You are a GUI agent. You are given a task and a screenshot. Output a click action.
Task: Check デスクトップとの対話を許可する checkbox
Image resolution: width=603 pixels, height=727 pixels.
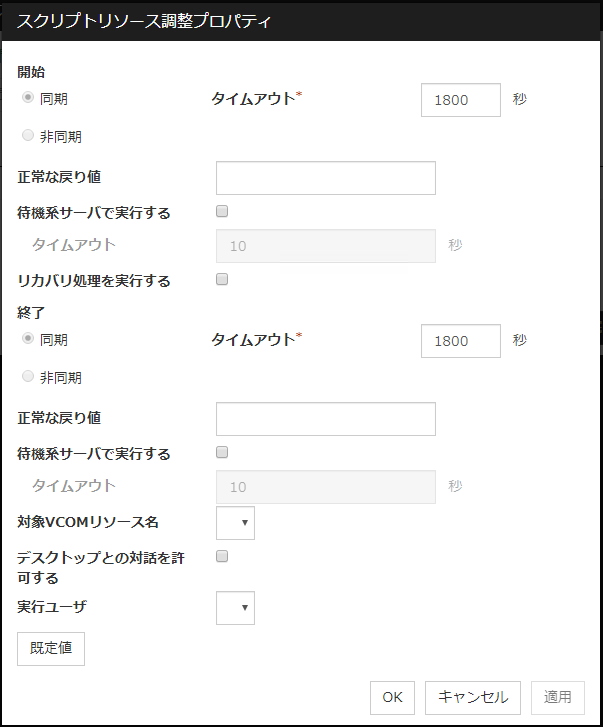coord(222,556)
